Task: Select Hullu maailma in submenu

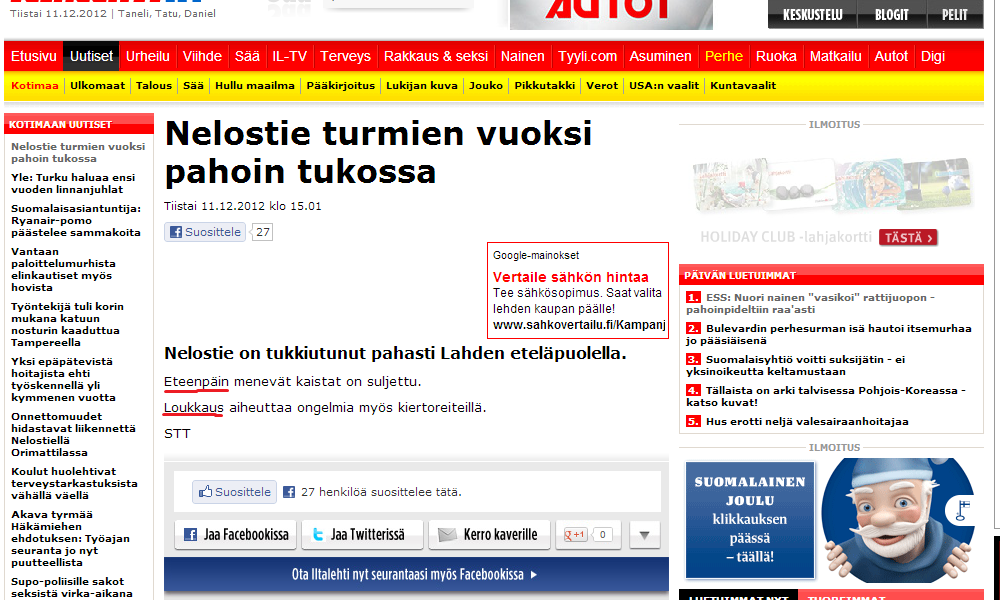Action: (x=255, y=85)
